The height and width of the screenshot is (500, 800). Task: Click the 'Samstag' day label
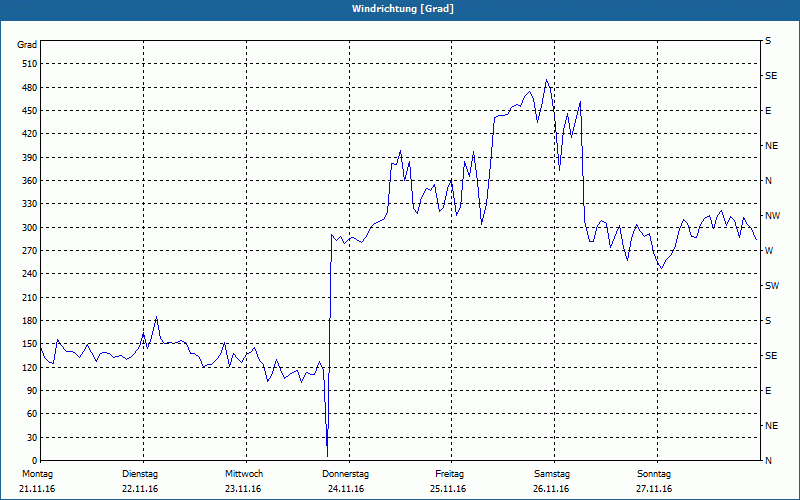(552, 474)
